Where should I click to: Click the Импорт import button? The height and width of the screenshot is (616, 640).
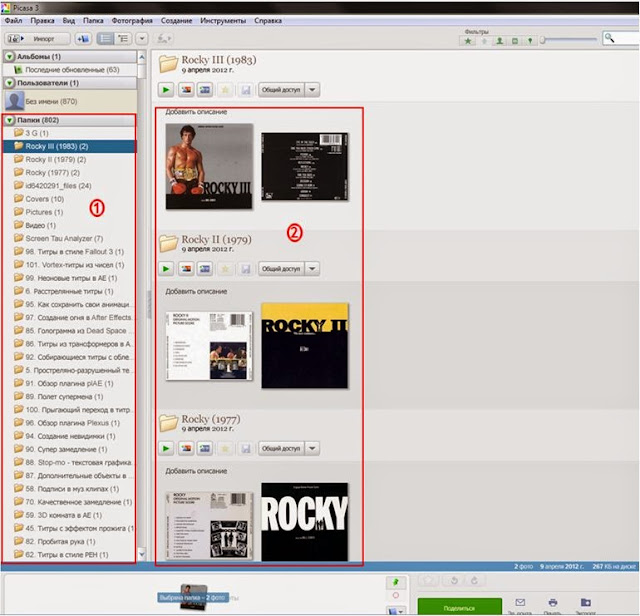pyautogui.click(x=37, y=39)
